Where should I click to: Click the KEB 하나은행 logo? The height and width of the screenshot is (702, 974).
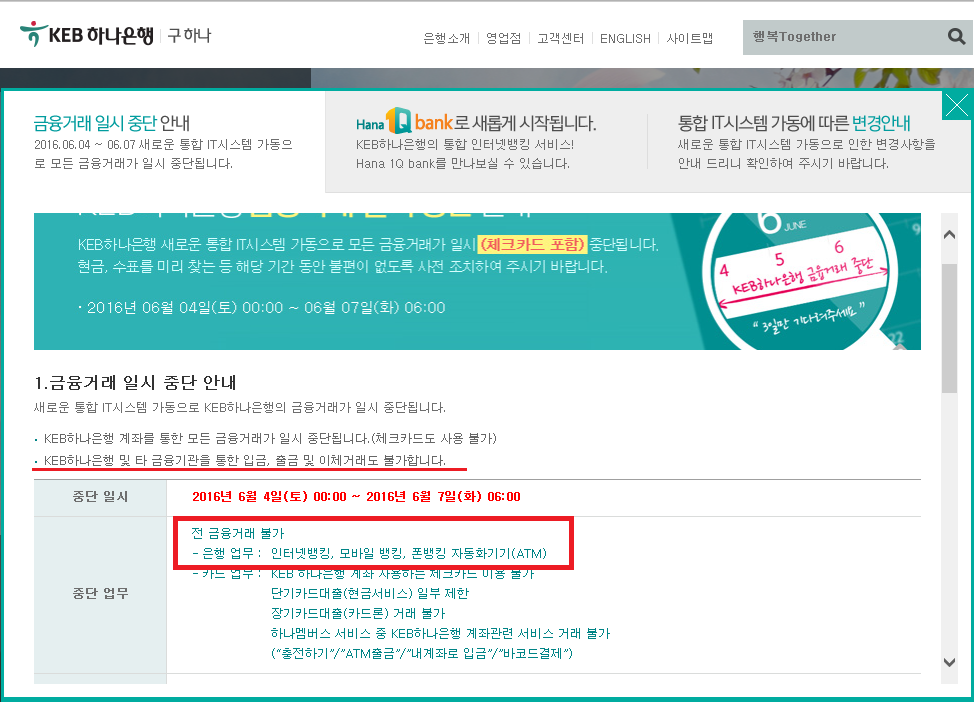87,35
